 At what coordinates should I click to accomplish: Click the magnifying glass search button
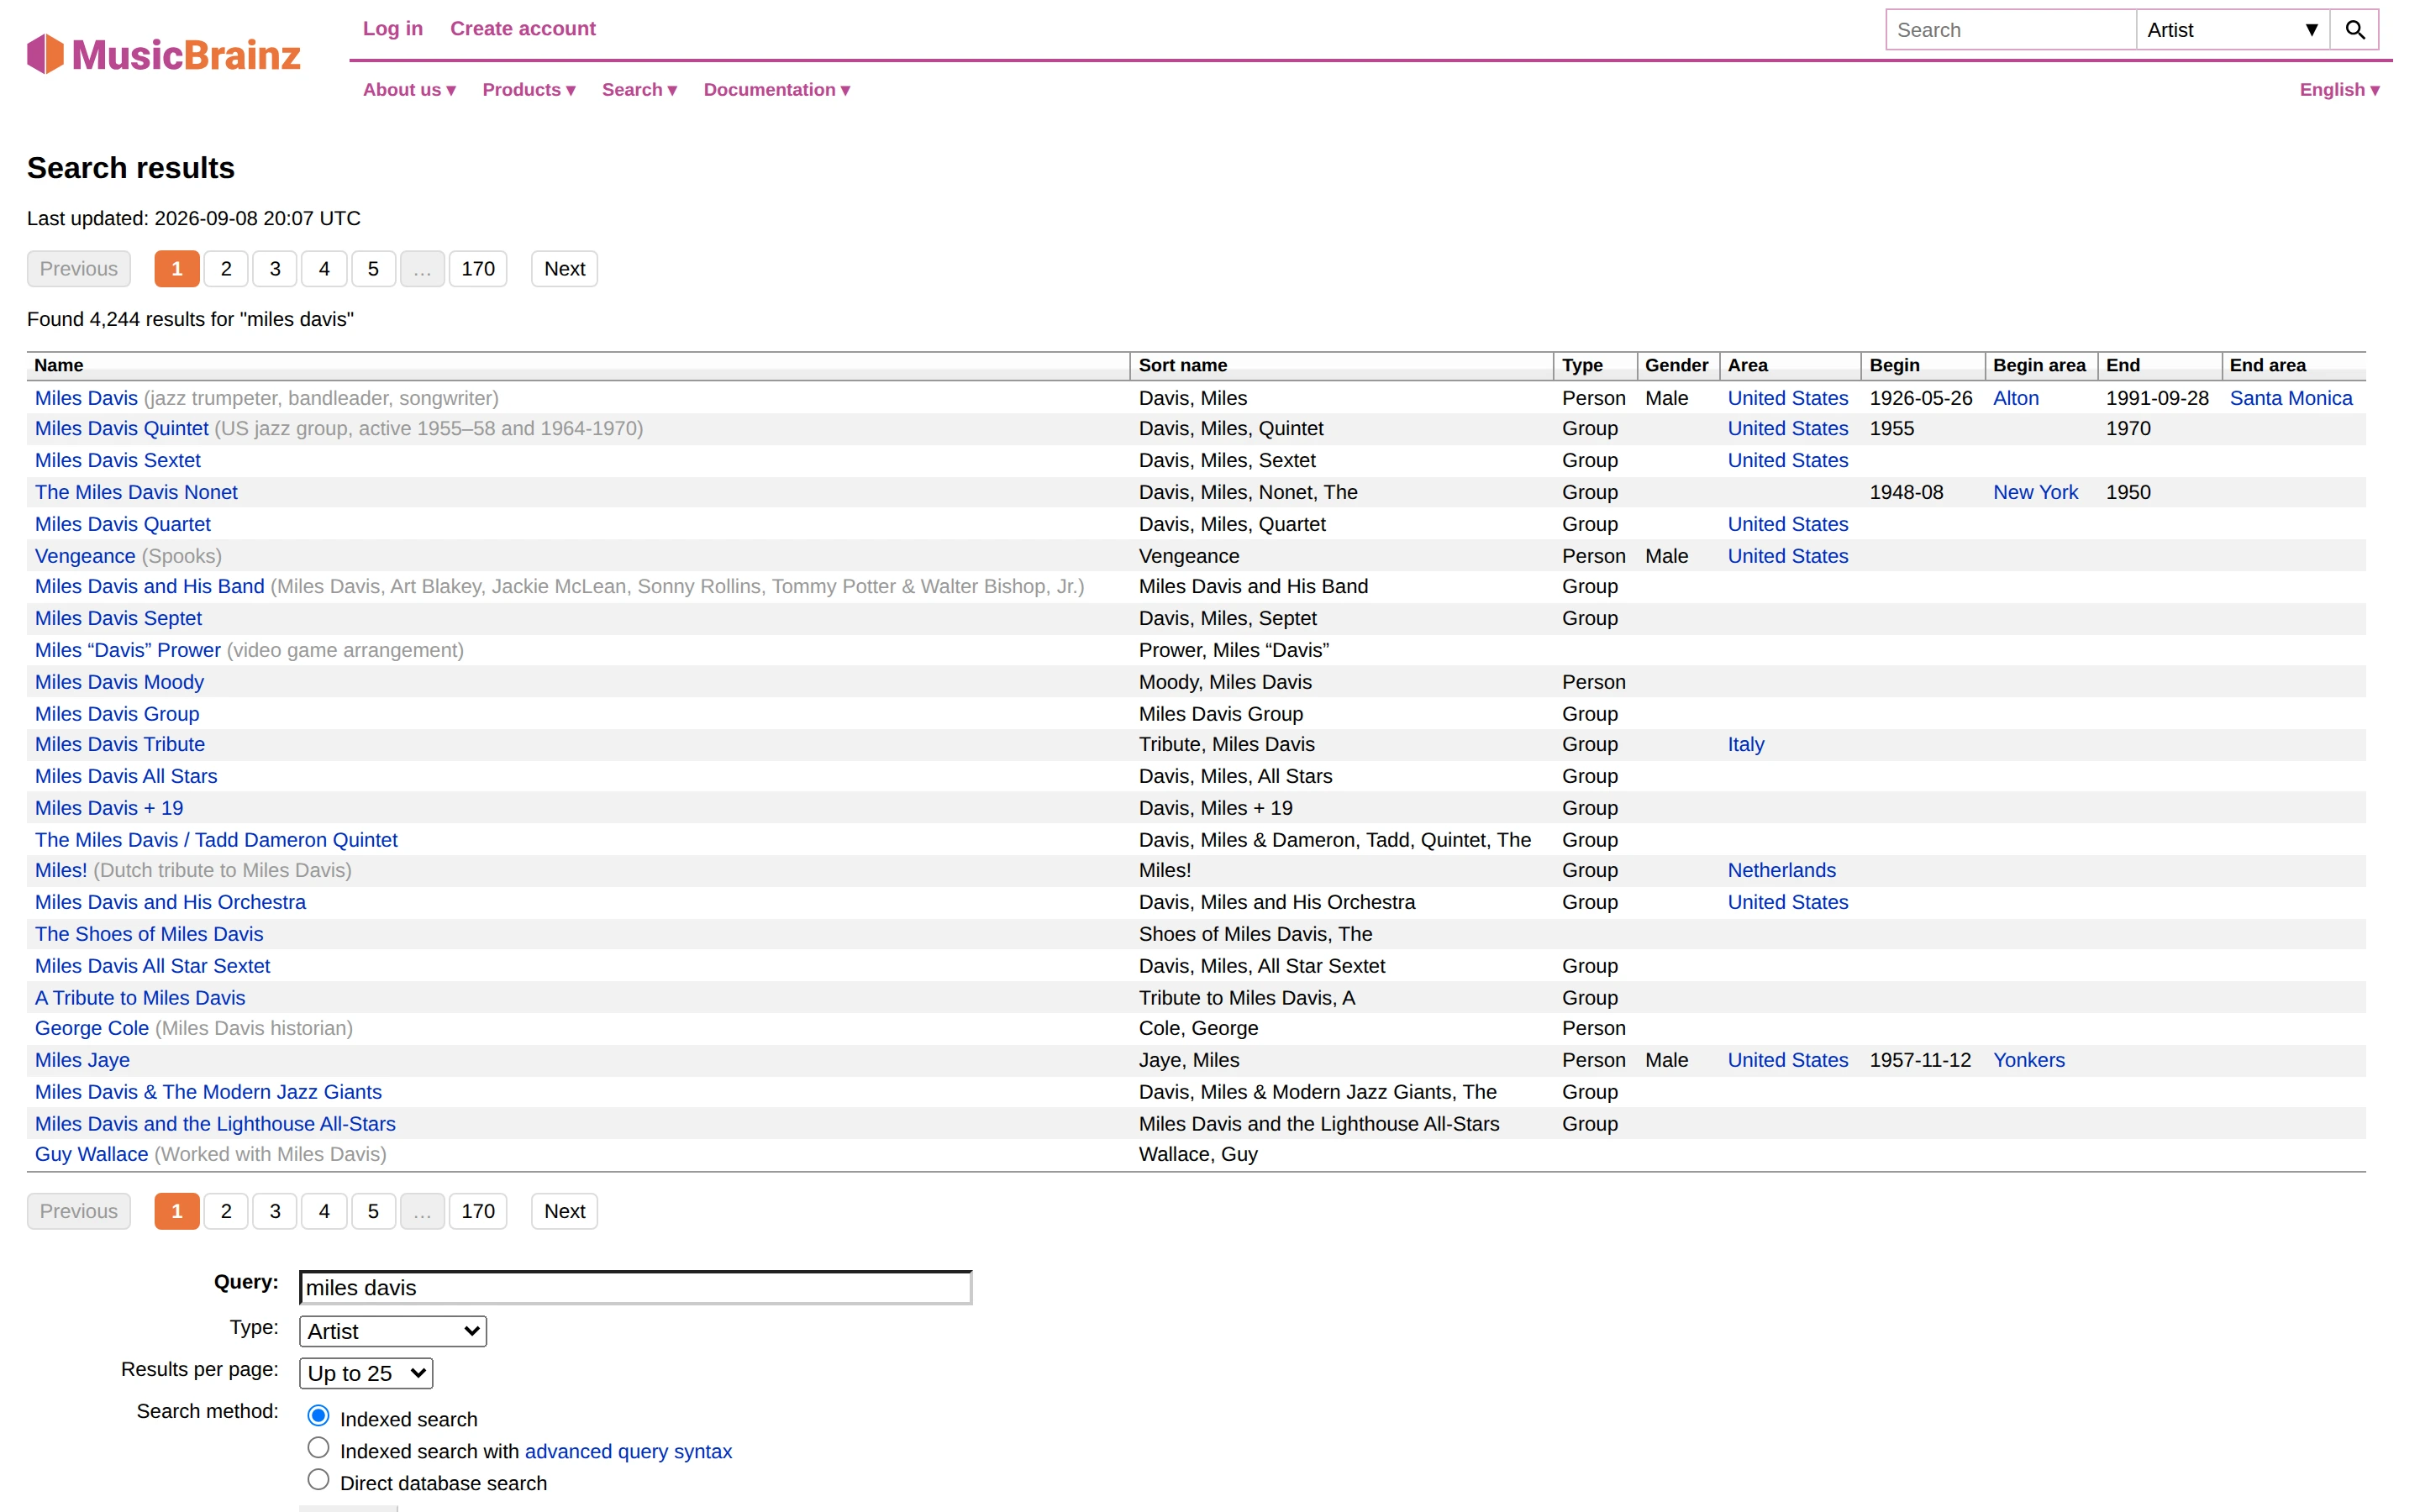[x=2354, y=30]
